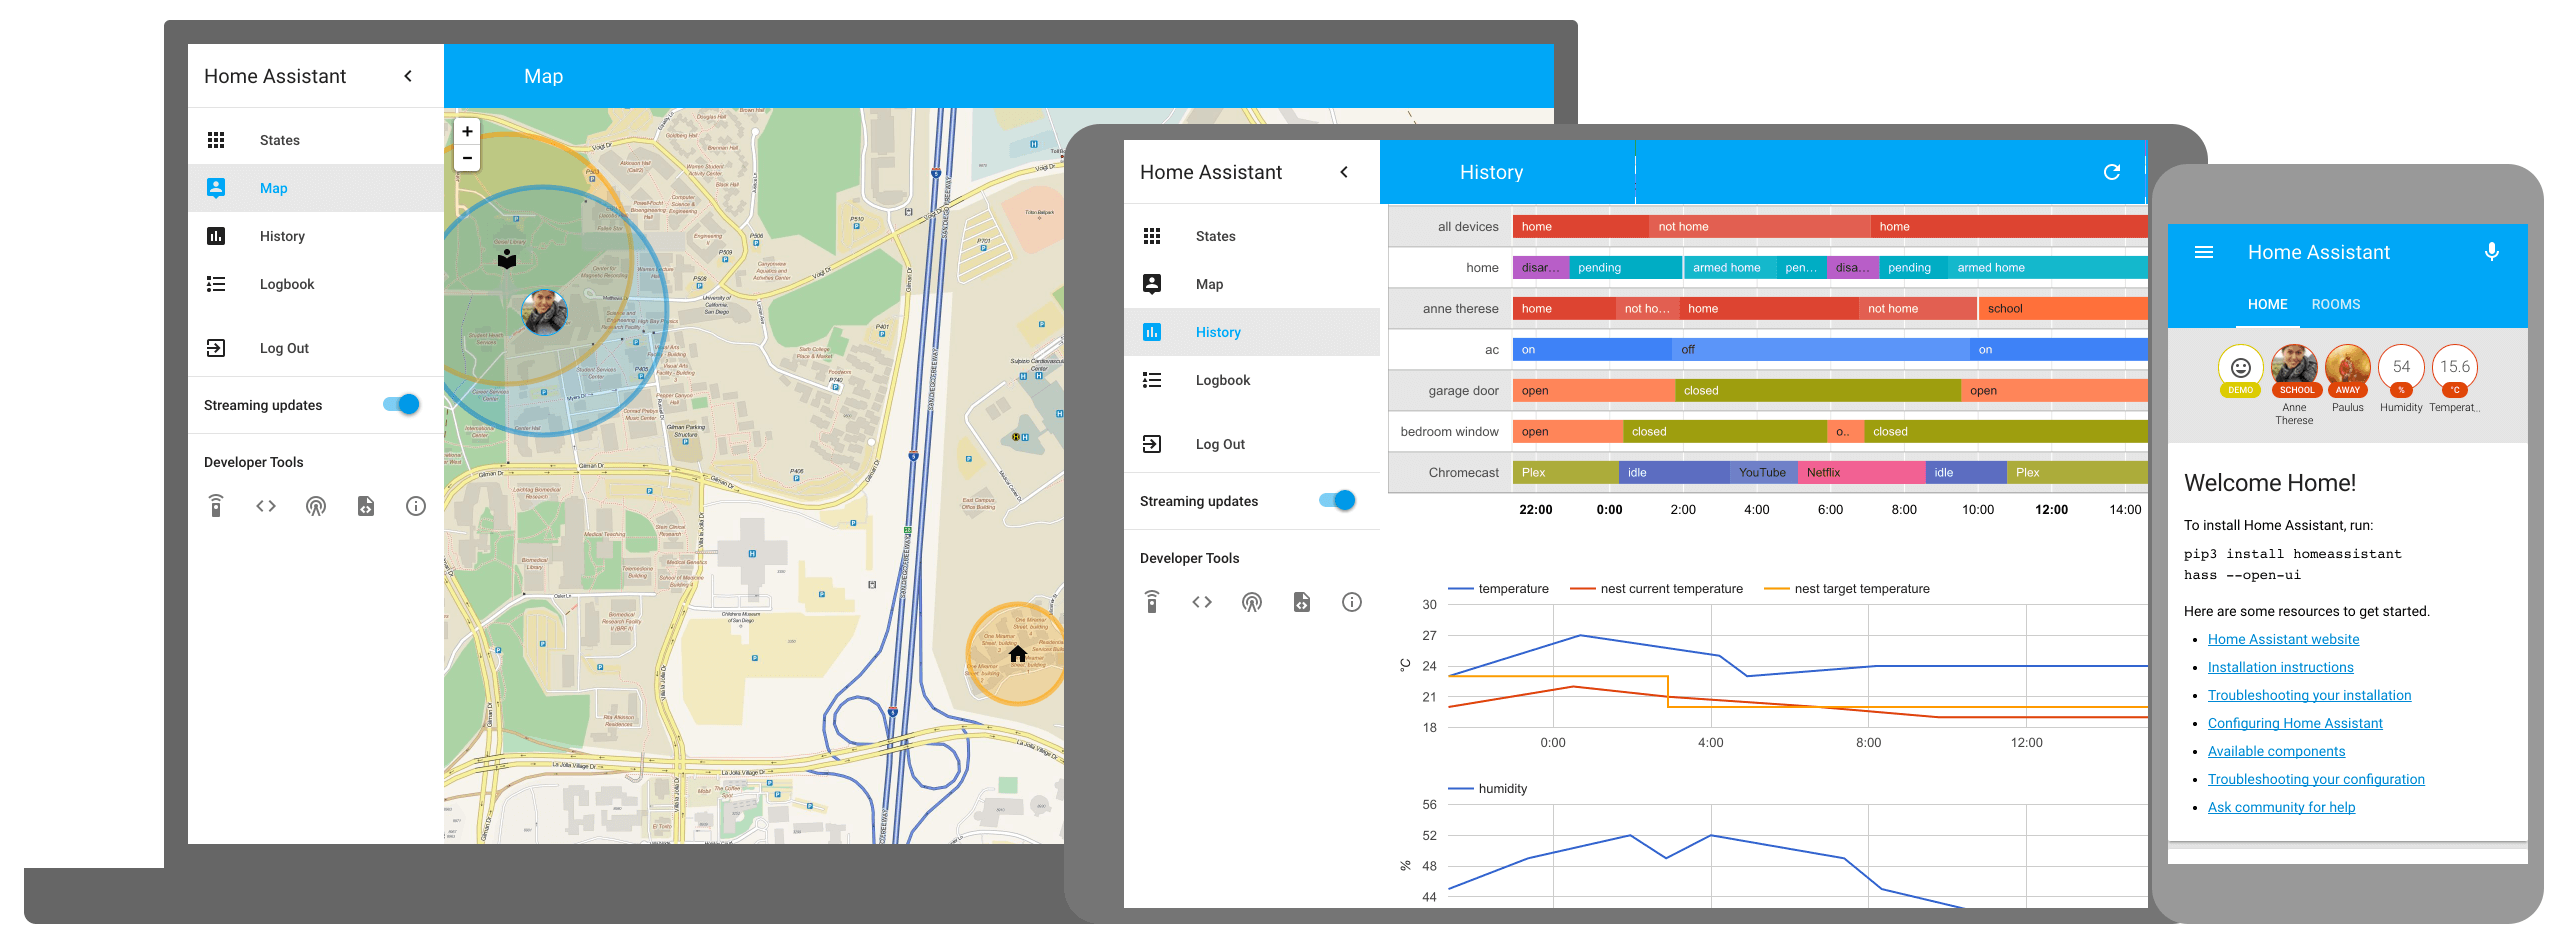Open the hamburger menu on mobile view
This screenshot has width=2570, height=944.
[2203, 252]
